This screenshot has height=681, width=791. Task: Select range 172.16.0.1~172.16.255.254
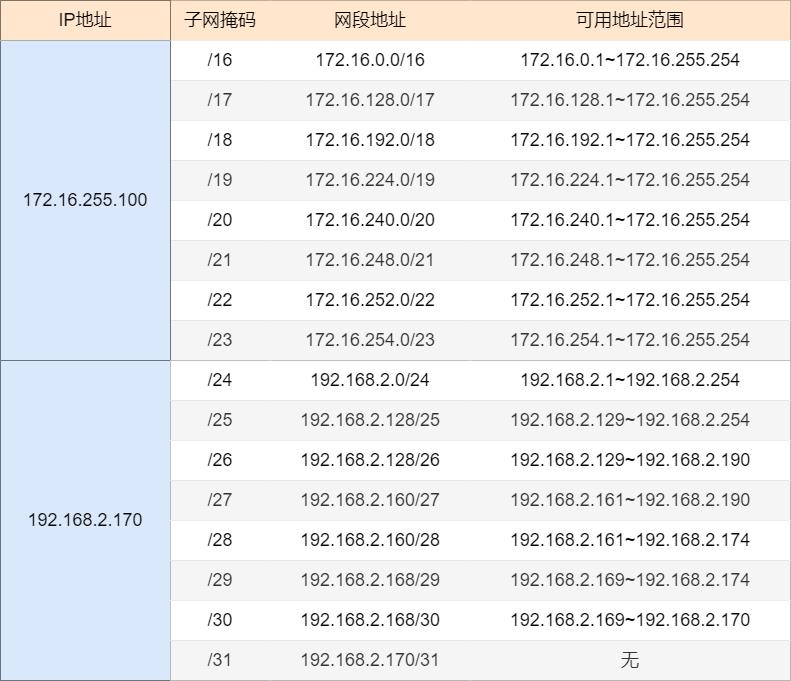pos(630,60)
